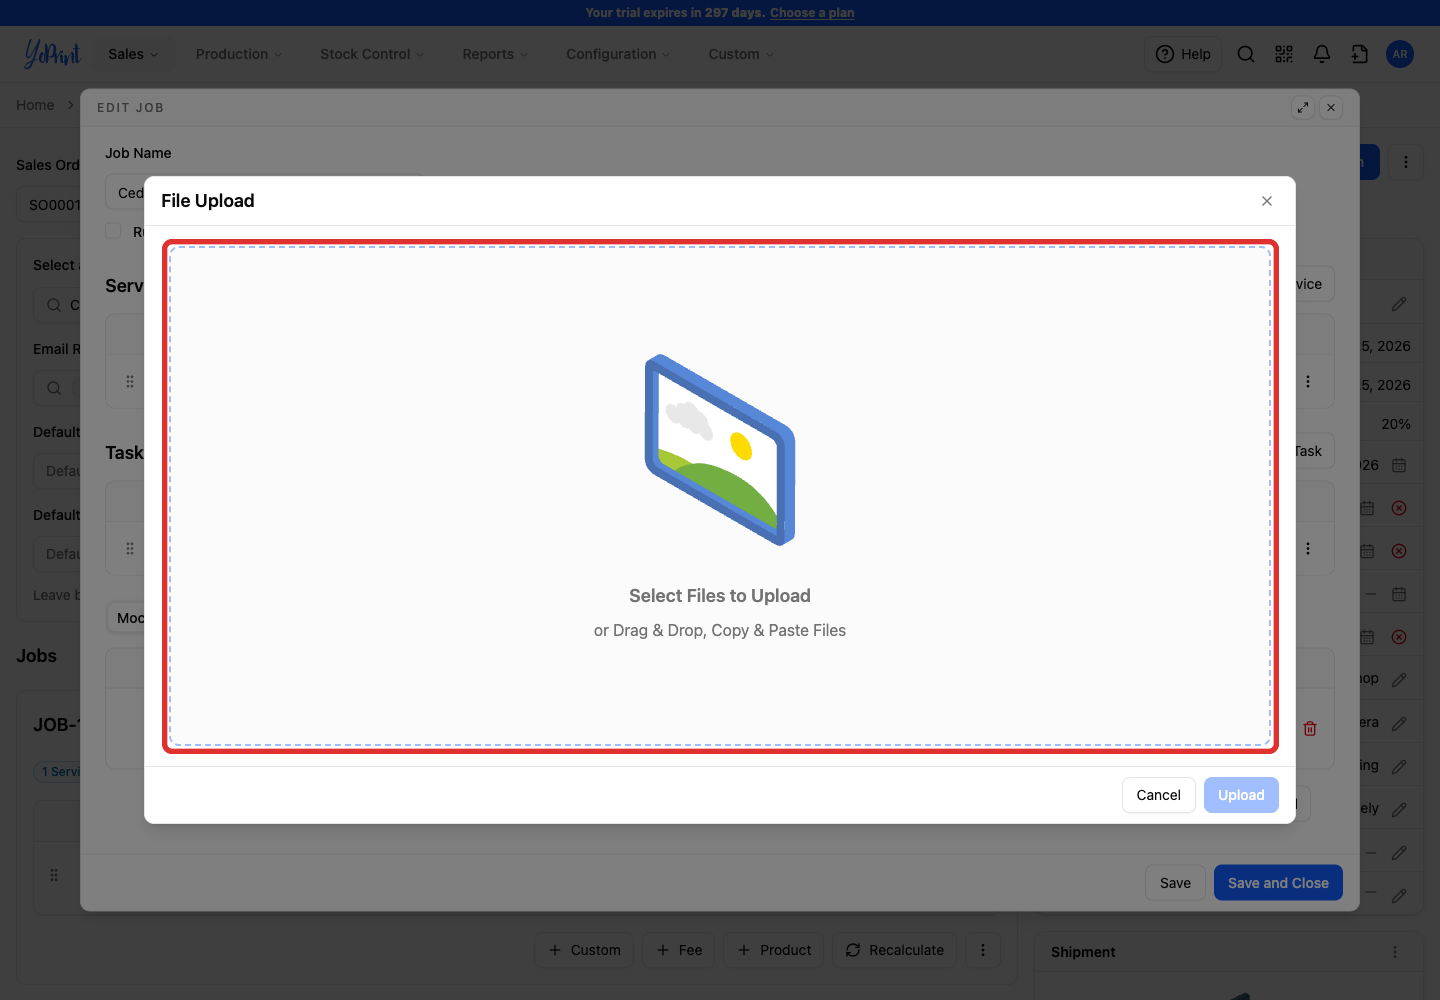1440x1000 pixels.
Task: Click the image illustration in the upload area
Action: coord(720,450)
